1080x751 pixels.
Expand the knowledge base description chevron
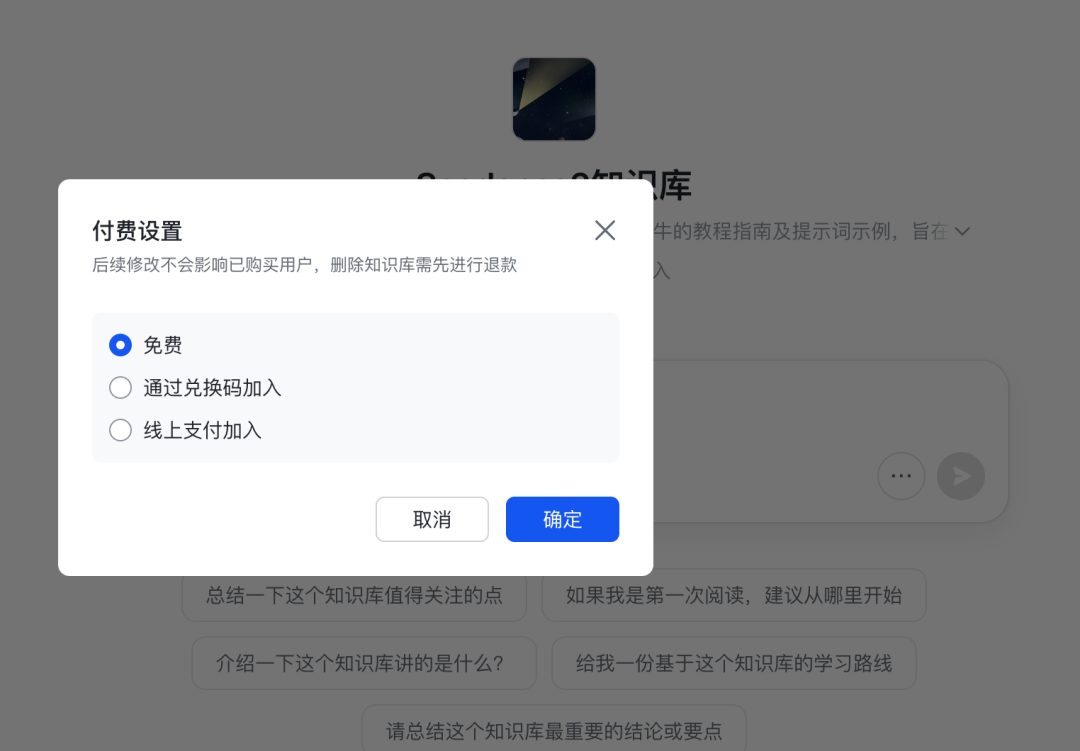click(x=963, y=232)
